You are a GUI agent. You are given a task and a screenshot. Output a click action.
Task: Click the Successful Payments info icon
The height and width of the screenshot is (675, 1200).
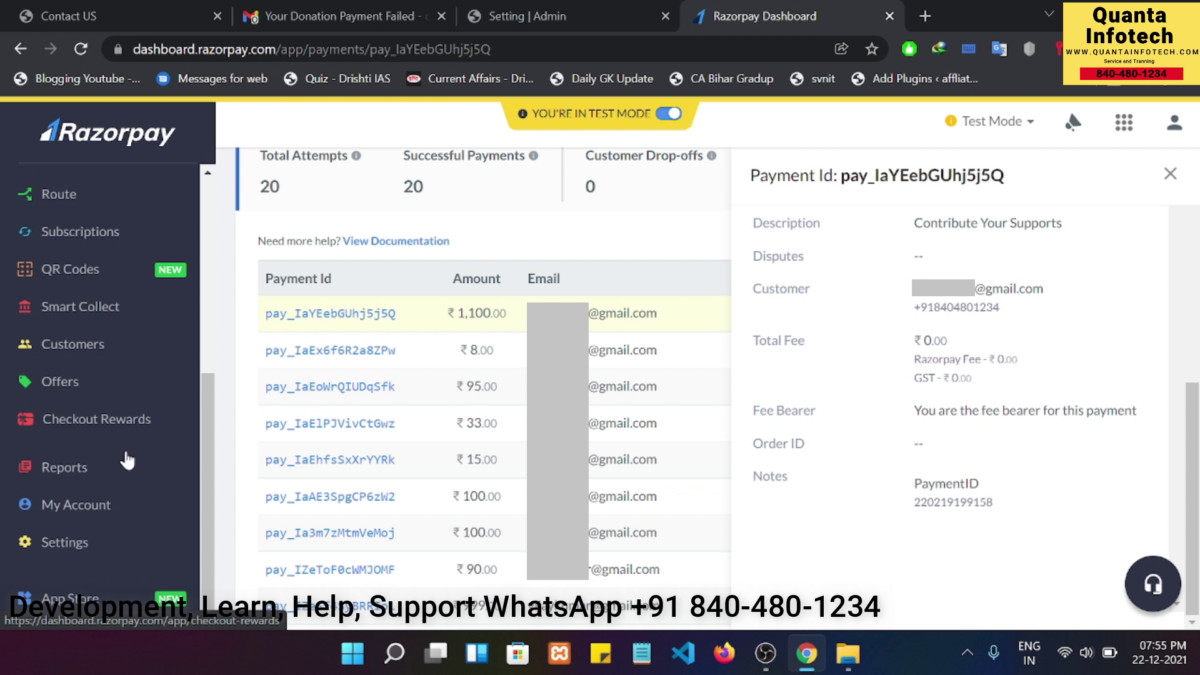pos(533,156)
